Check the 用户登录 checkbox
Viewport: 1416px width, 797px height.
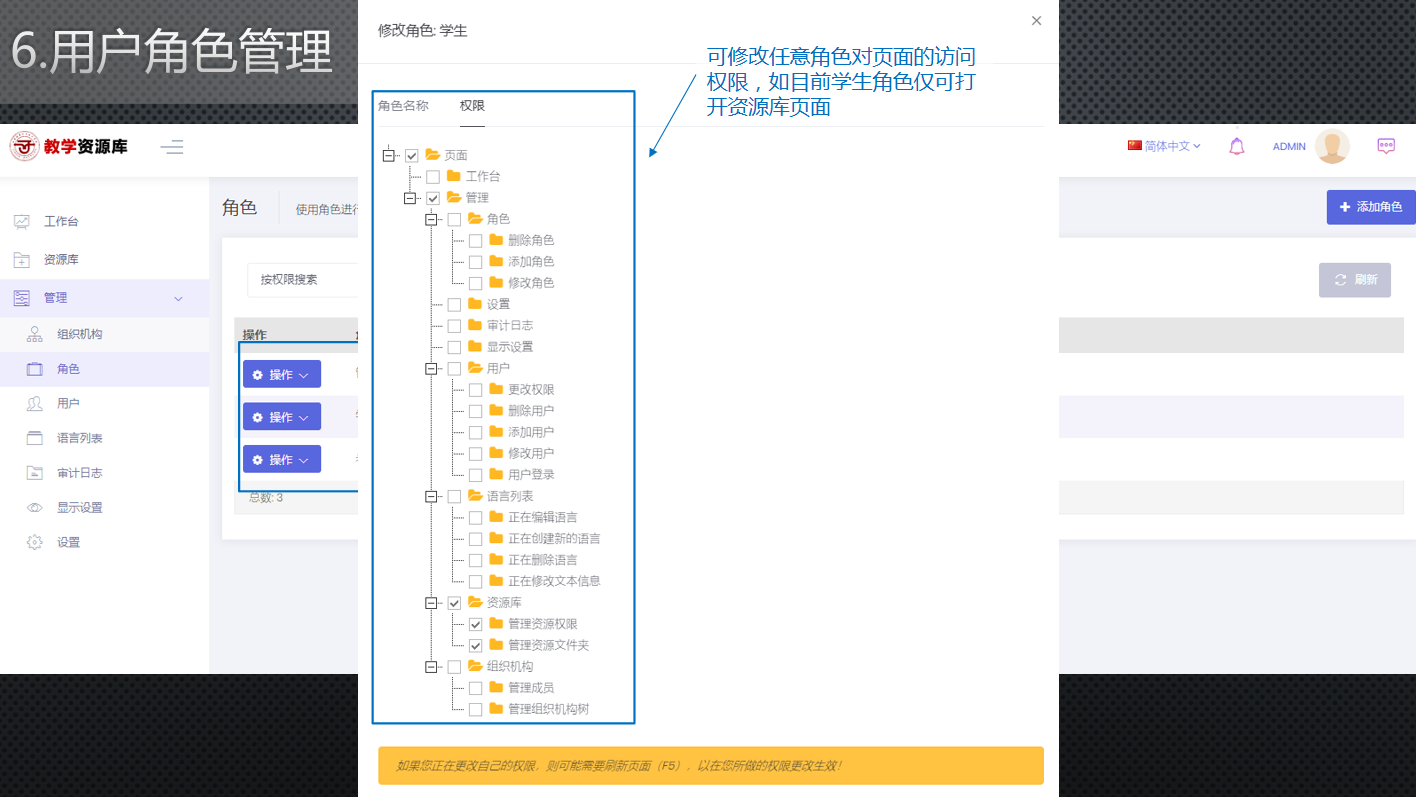tap(475, 475)
